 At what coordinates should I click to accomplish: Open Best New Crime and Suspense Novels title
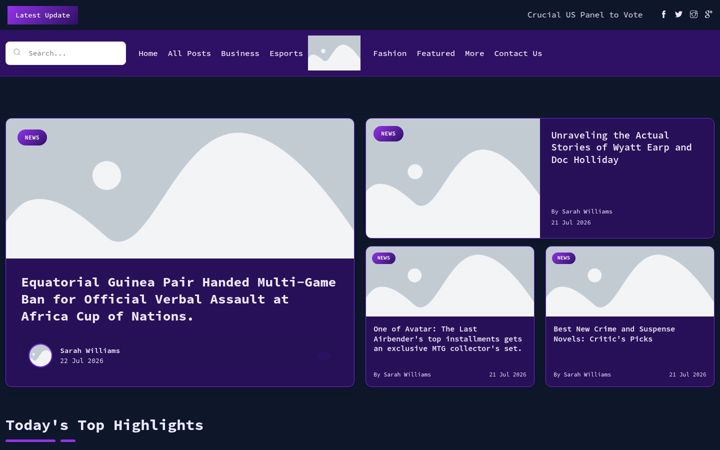pyautogui.click(x=614, y=334)
